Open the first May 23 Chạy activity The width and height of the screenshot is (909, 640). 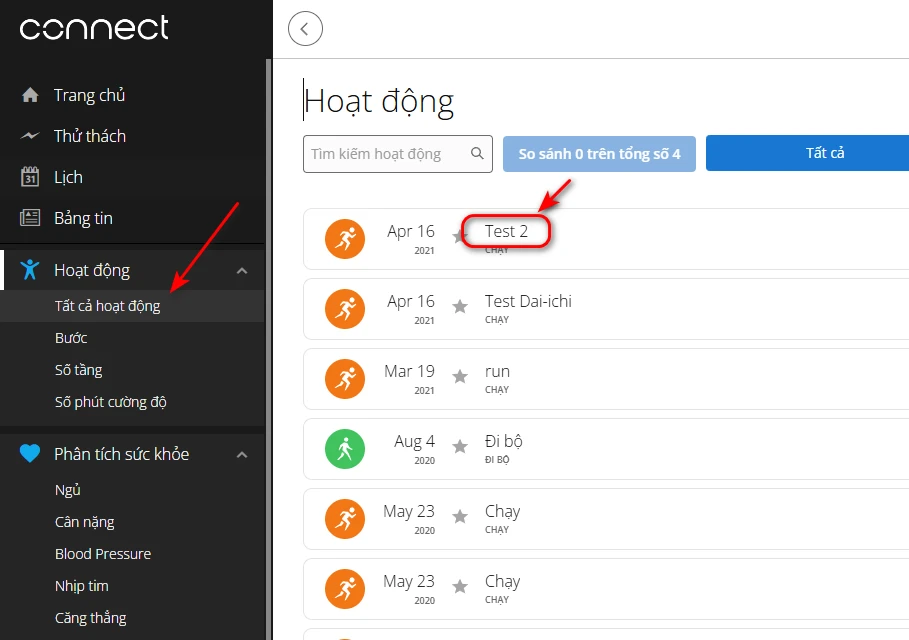(x=503, y=512)
